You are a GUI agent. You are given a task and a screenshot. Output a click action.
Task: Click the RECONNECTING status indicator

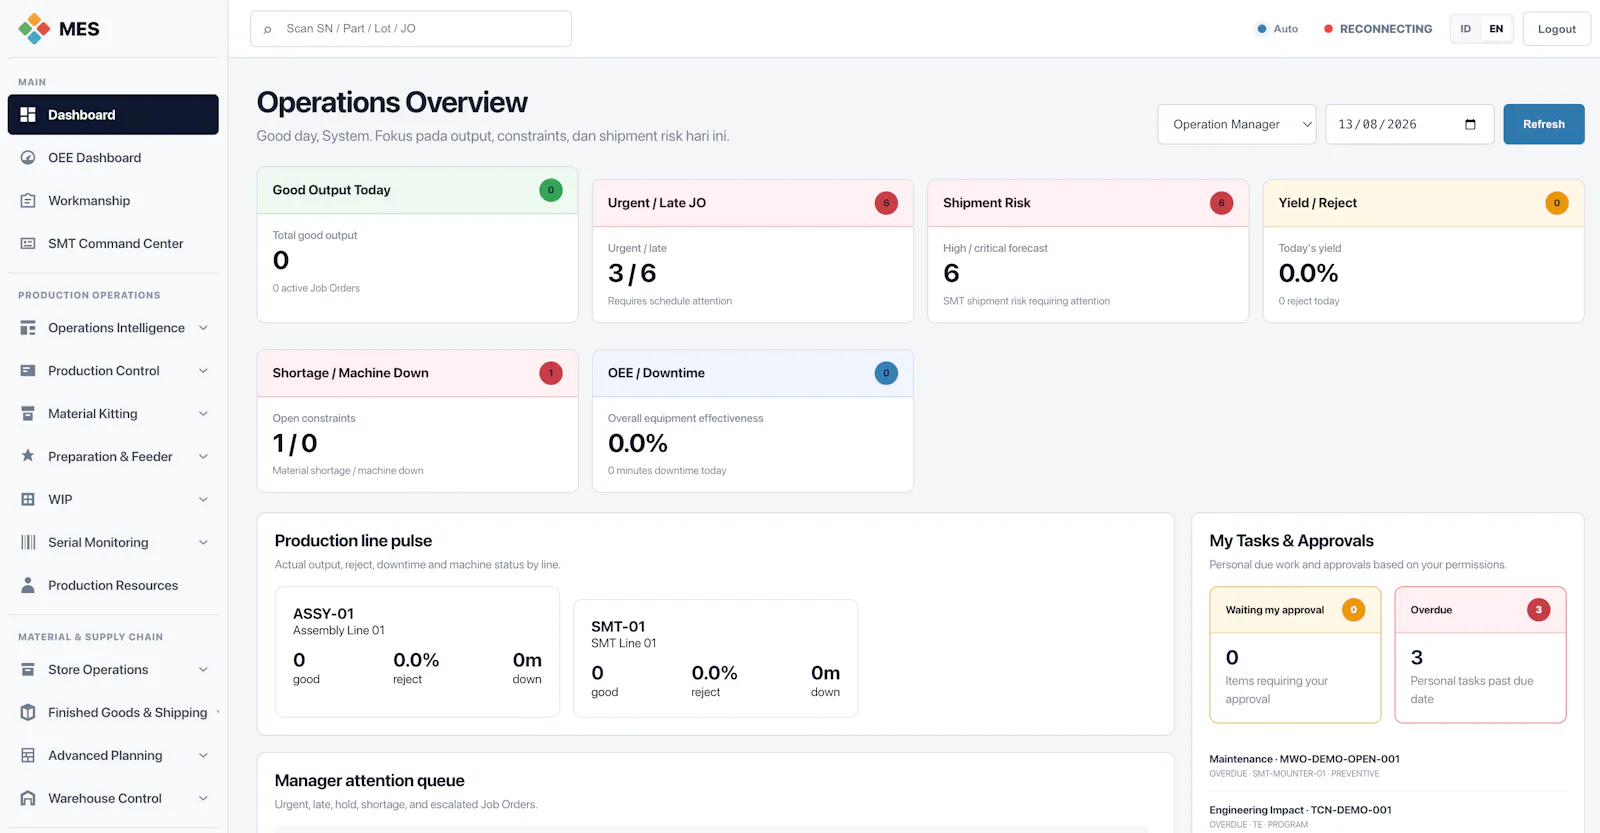1378,29
